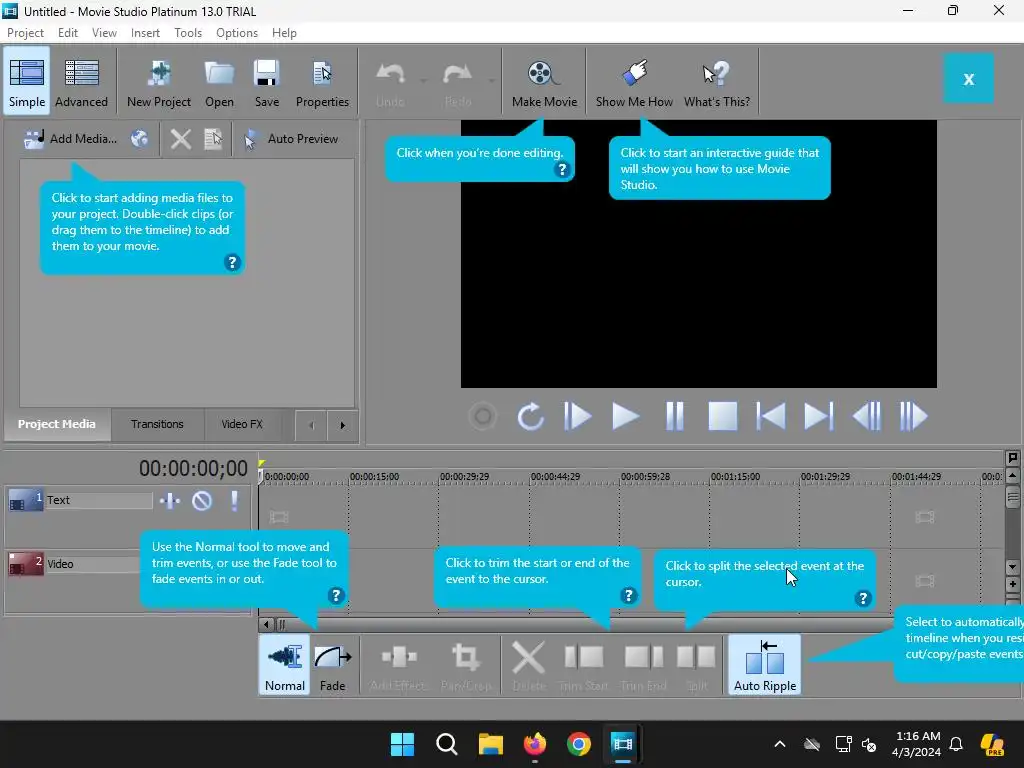Mute the Text track
Screen dimensions: 1024x768
[x=202, y=501]
